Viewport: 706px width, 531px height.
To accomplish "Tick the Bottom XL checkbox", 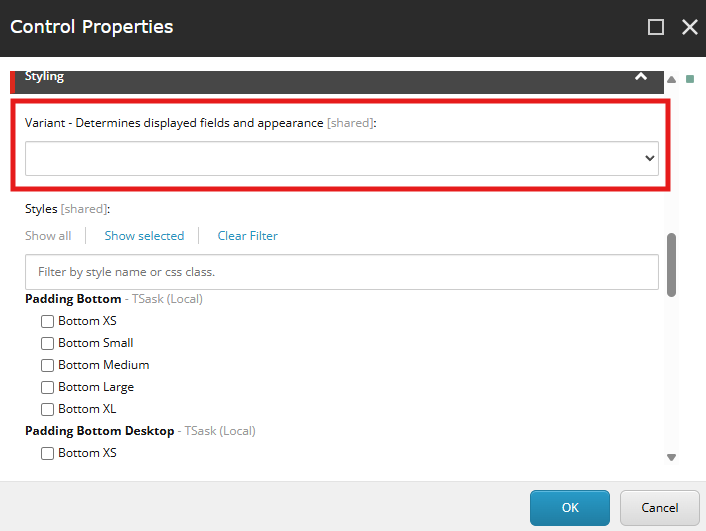I will 47,409.
